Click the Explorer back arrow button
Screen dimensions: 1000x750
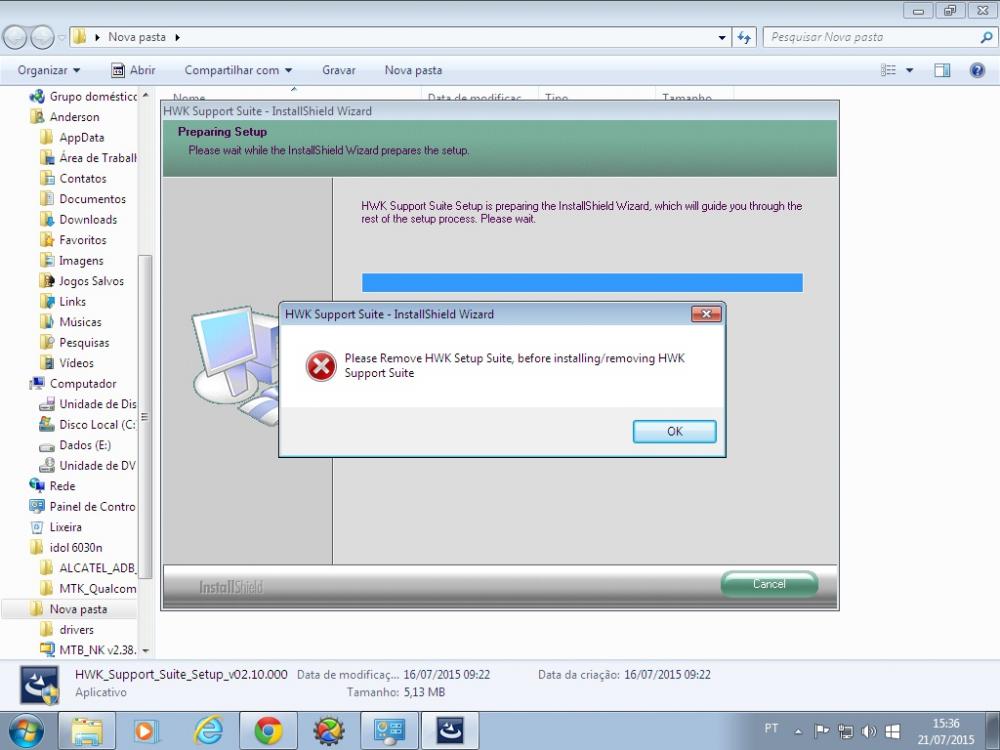coord(15,37)
